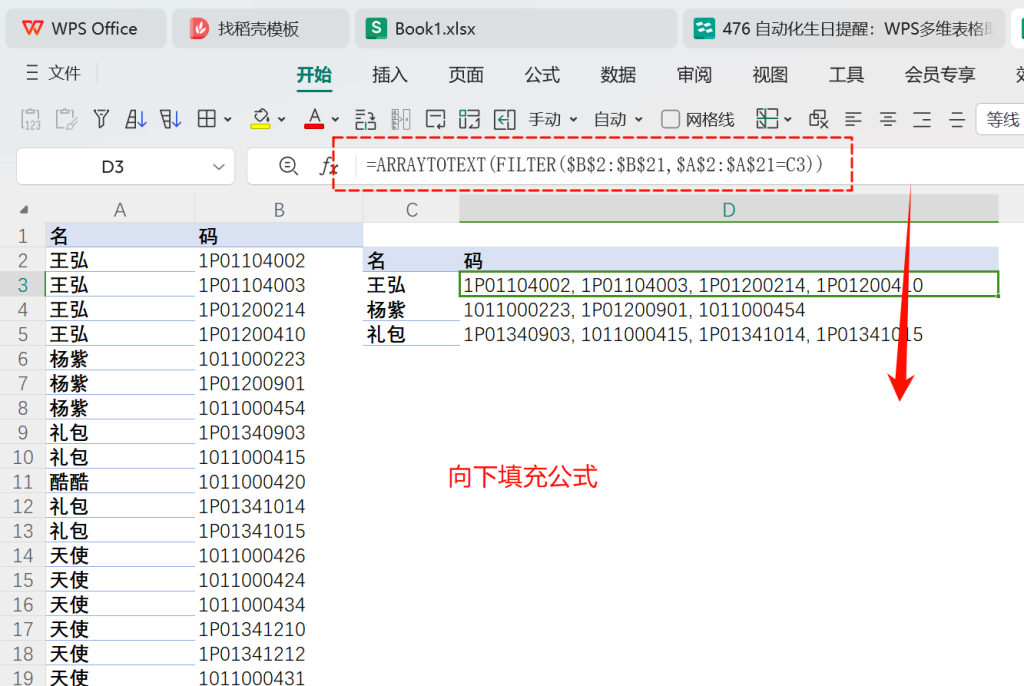This screenshot has width=1024, height=686.
Task: Select column C header
Action: [411, 210]
